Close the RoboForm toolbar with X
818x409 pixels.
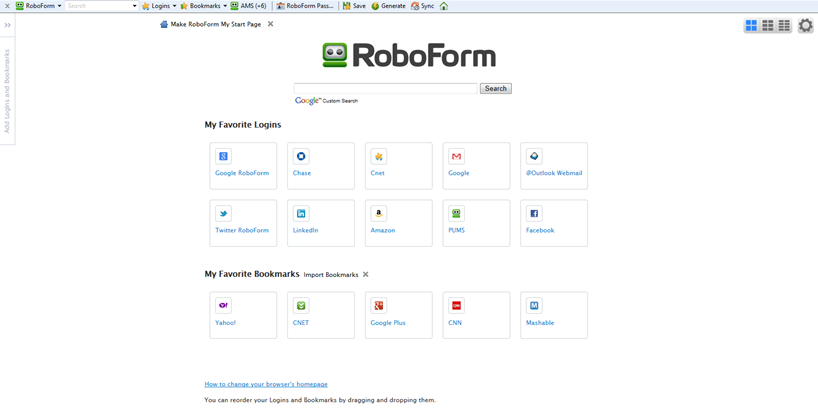click(x=7, y=6)
